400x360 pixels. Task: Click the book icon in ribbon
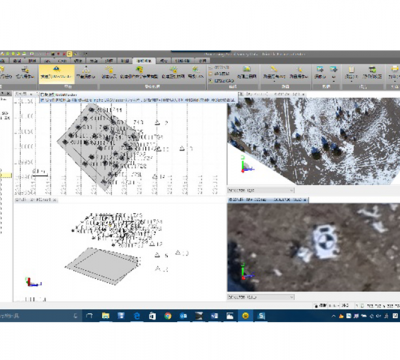[x=351, y=73]
